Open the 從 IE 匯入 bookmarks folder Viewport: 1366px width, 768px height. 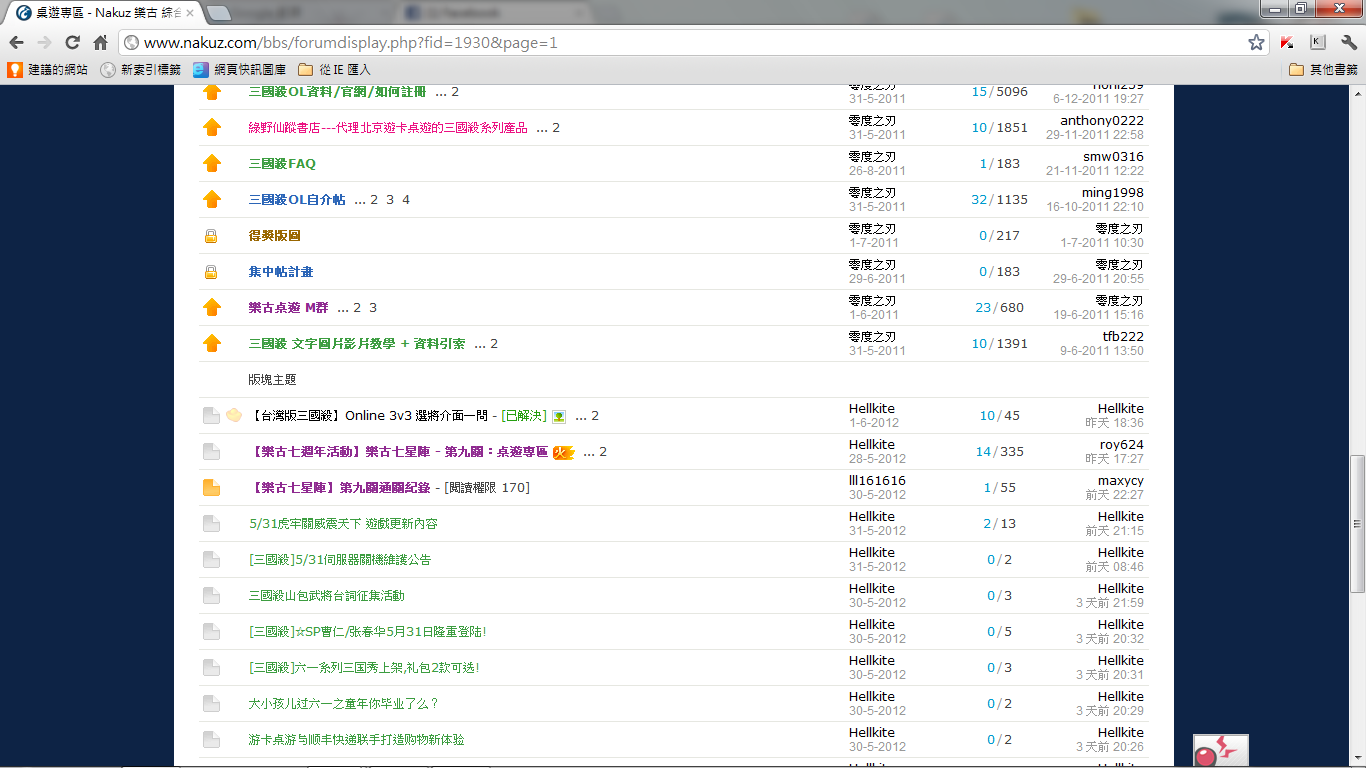click(335, 70)
